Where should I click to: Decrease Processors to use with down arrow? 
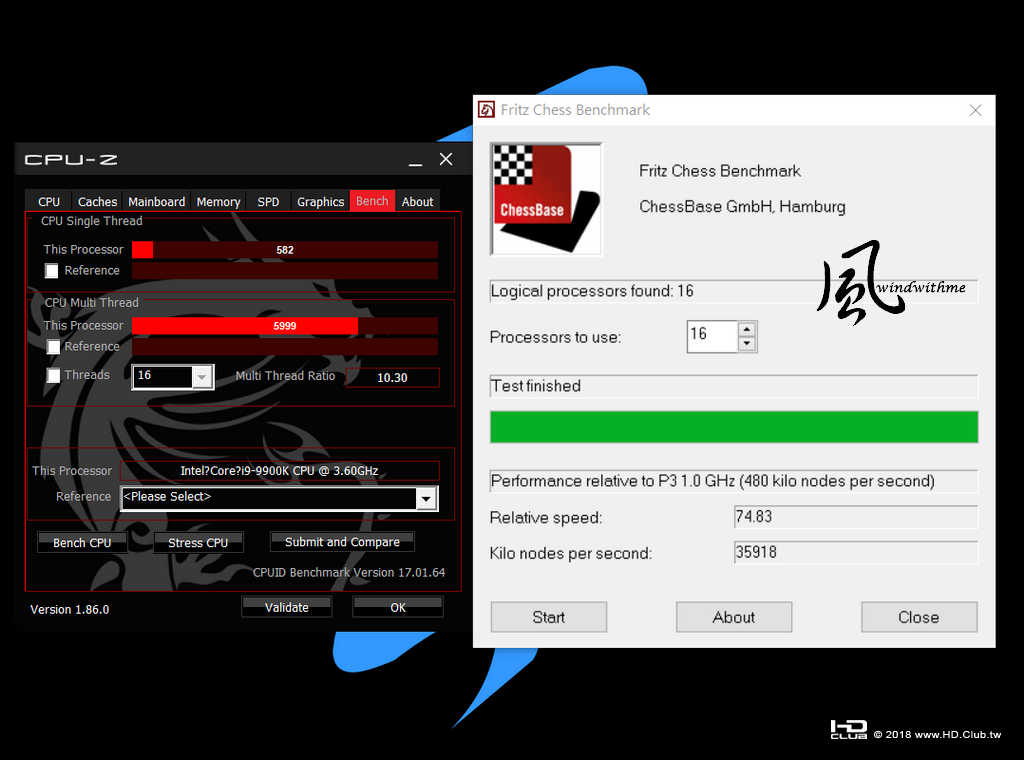[747, 344]
